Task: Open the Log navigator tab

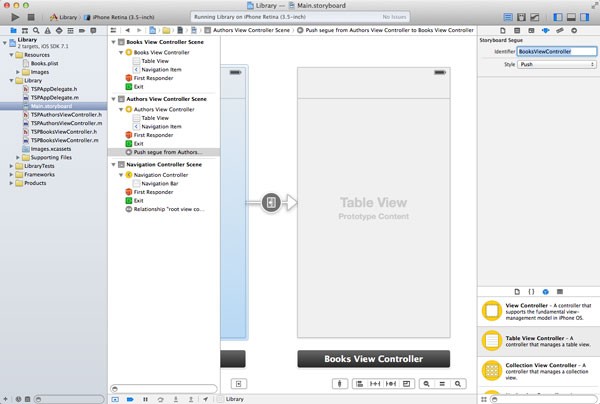Action: click(x=93, y=31)
